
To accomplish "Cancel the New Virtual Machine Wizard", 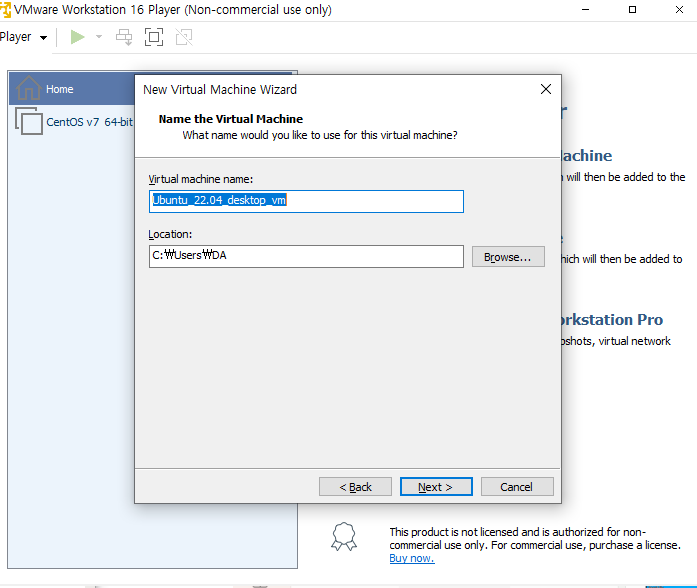I will click(517, 487).
